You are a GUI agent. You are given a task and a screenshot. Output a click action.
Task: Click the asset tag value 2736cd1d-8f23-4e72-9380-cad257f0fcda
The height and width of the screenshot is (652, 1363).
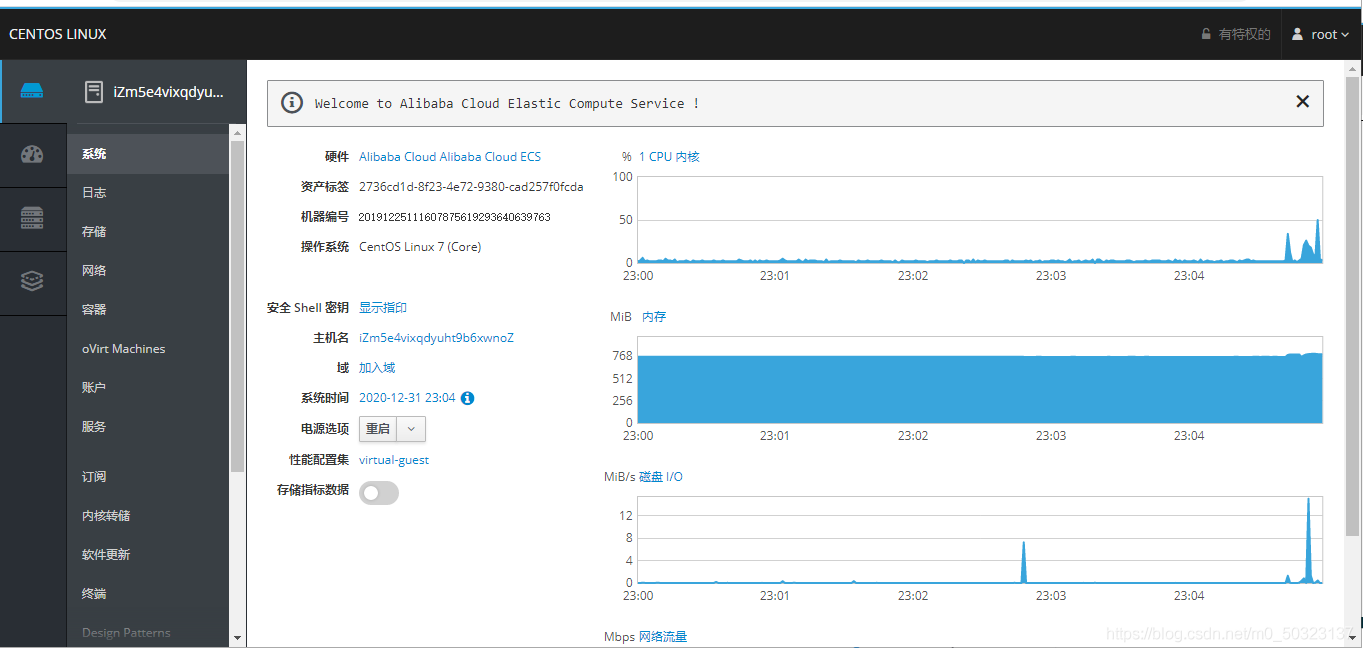(471, 187)
